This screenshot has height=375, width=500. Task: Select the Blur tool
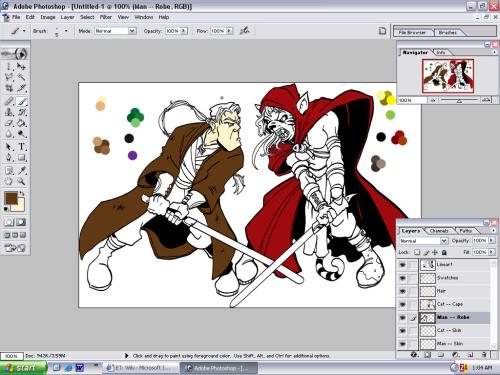point(9,134)
